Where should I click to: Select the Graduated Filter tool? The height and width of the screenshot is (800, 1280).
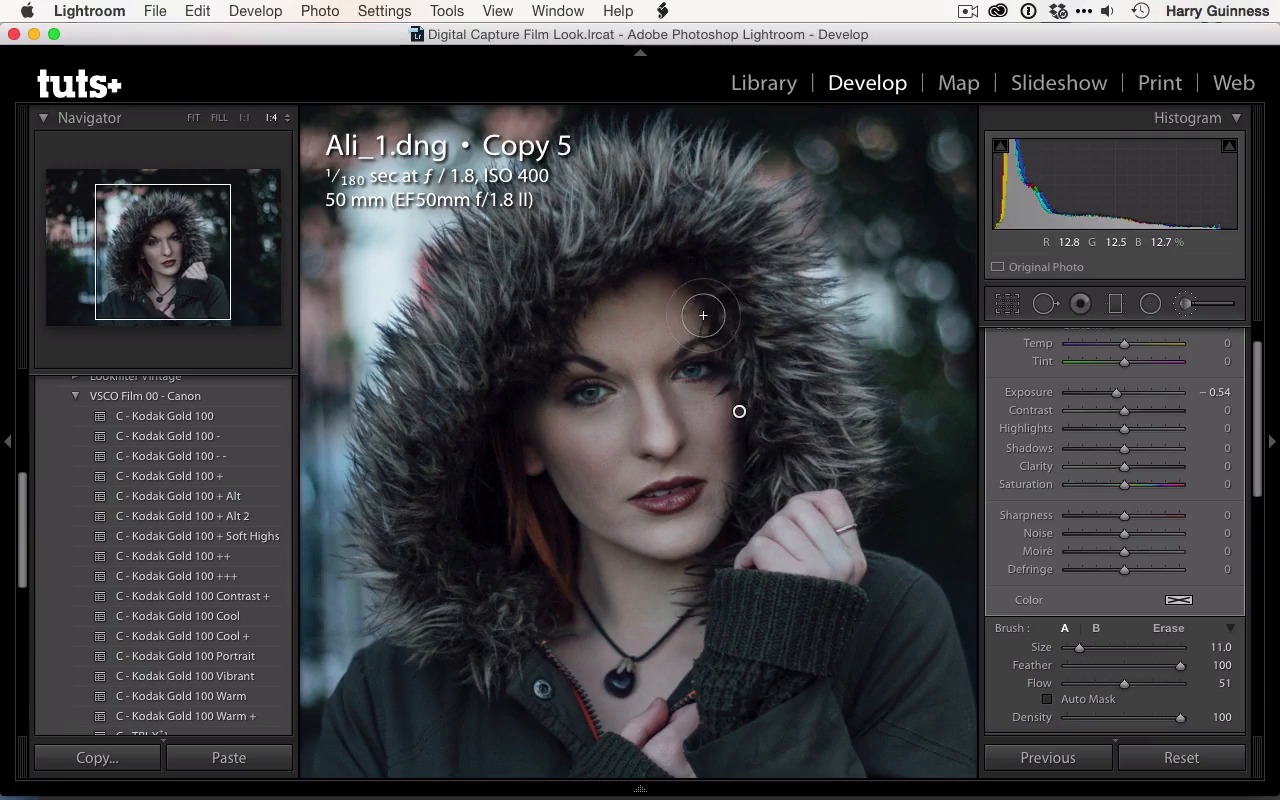(x=1115, y=304)
